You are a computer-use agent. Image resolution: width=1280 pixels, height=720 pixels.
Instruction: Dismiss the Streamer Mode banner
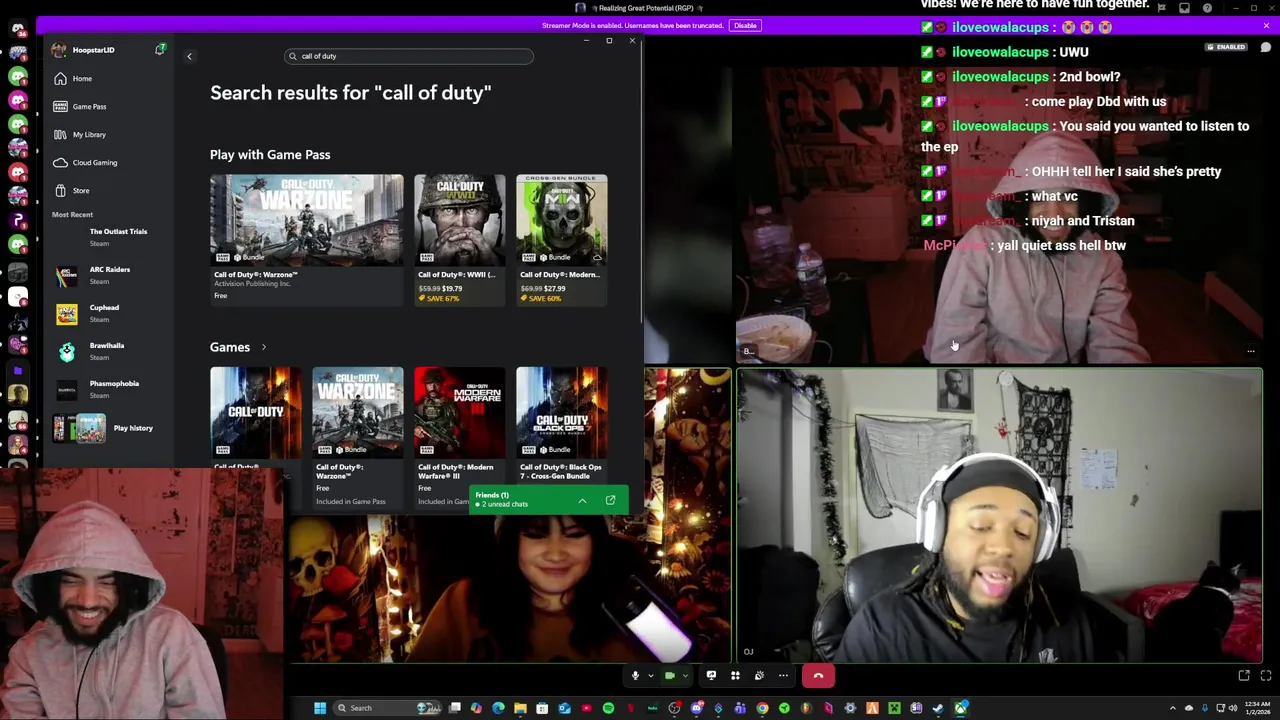[1266, 24]
